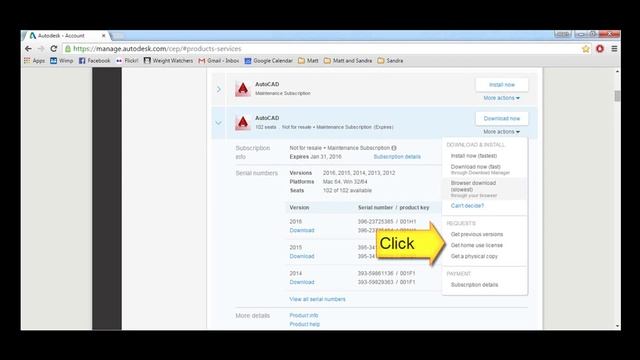Viewport: 640px width, 360px height.
Task: Open the Matt bookmarks folder
Action: pyautogui.click(x=308, y=60)
